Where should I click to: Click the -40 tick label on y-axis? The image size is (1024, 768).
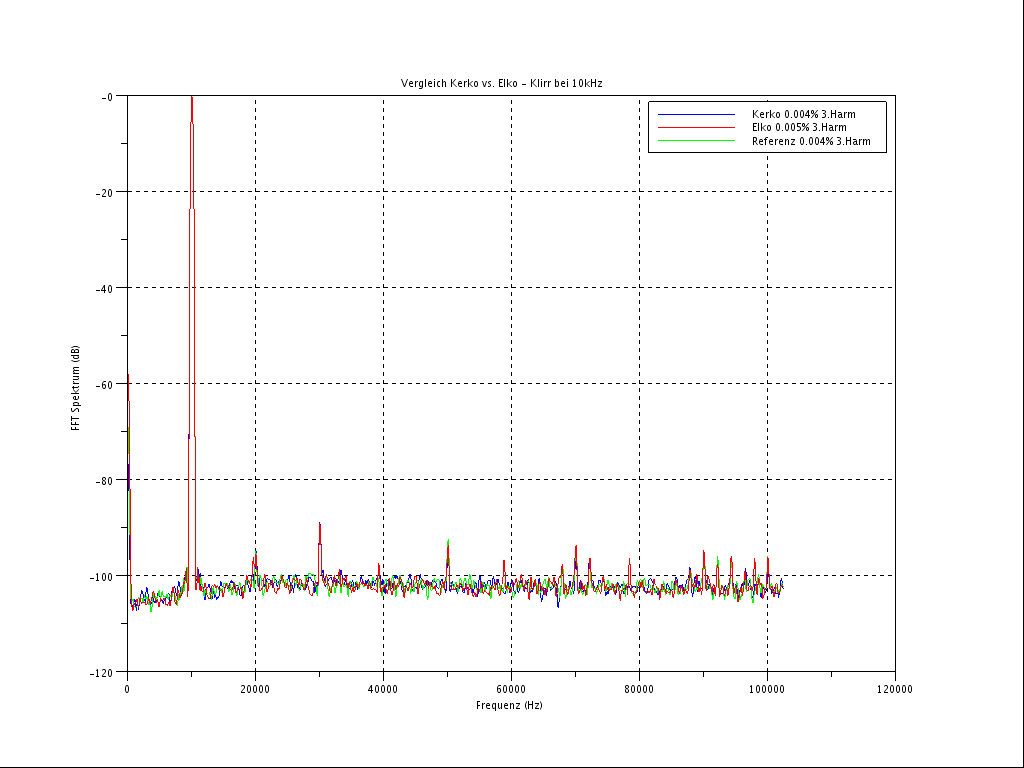click(x=105, y=288)
